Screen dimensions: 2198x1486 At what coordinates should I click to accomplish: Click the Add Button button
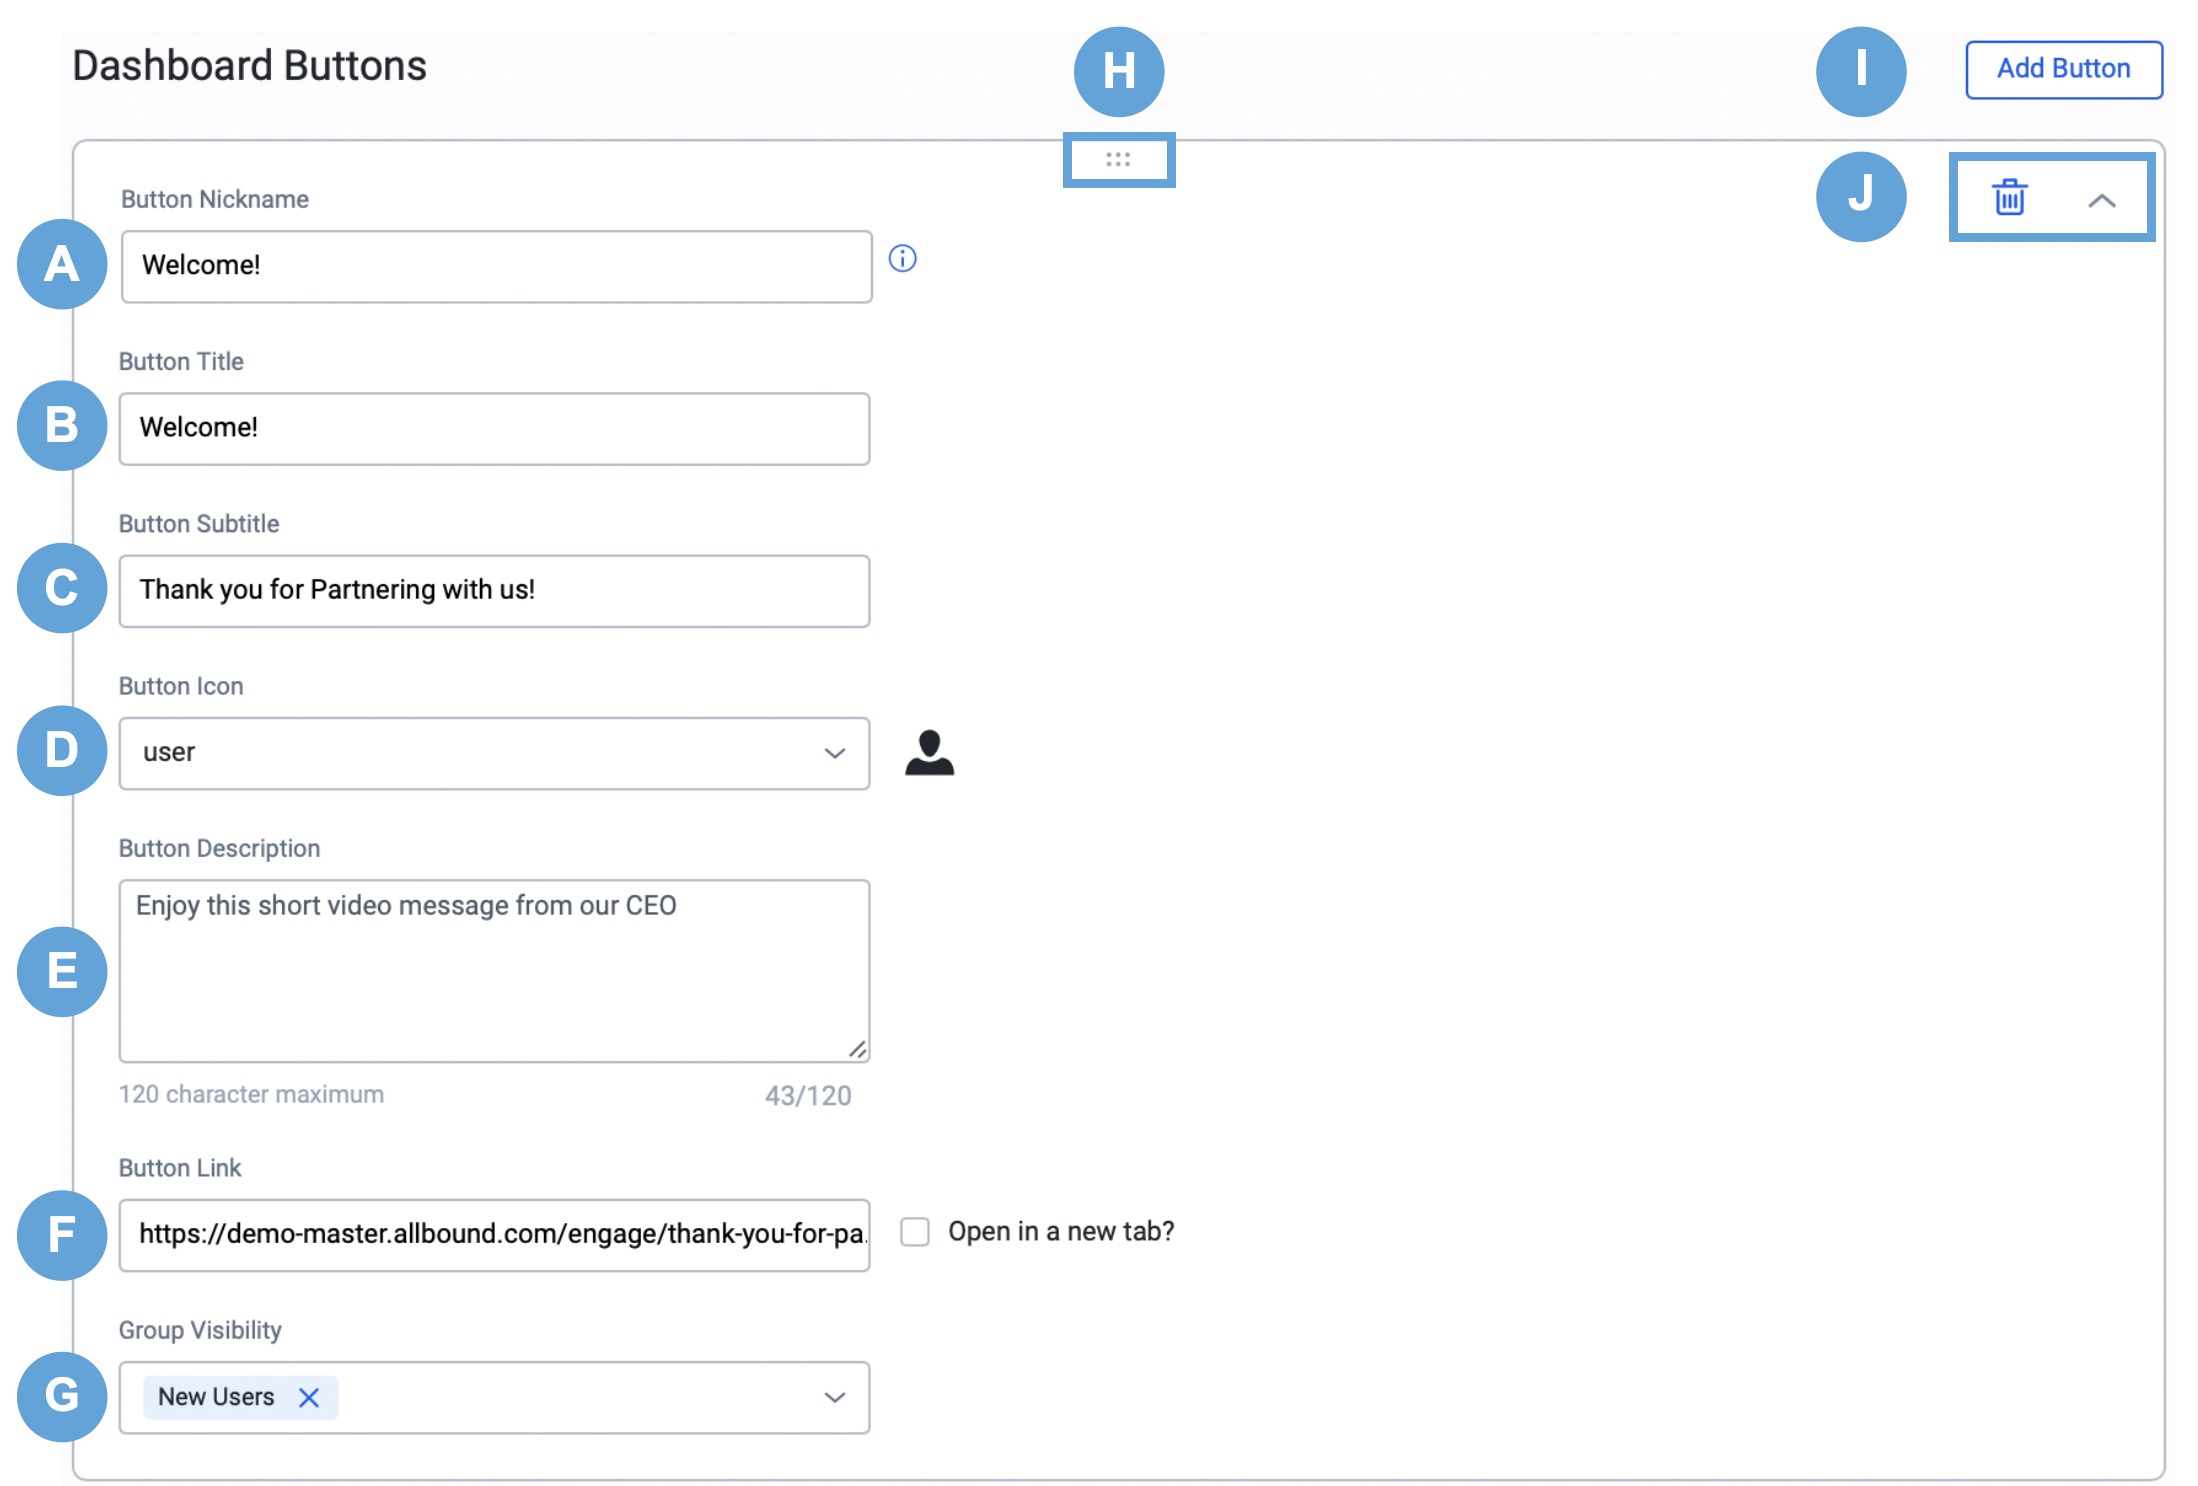point(2064,69)
